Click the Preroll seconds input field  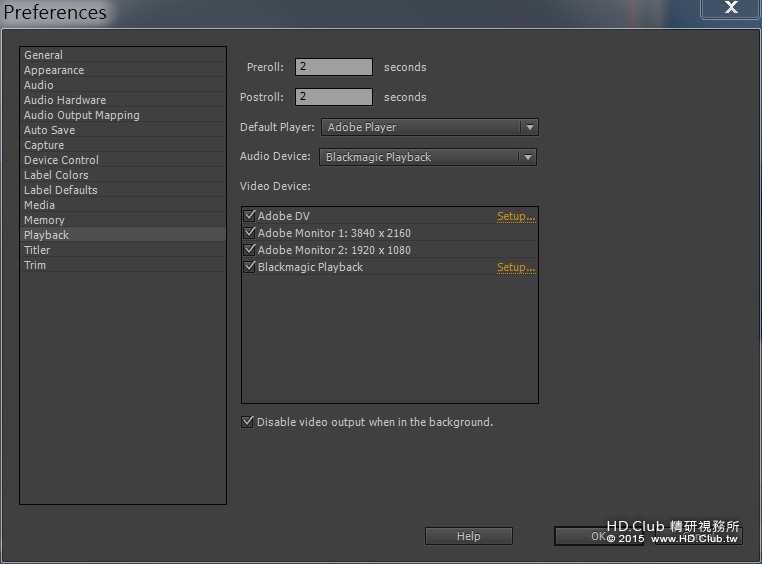pos(334,67)
